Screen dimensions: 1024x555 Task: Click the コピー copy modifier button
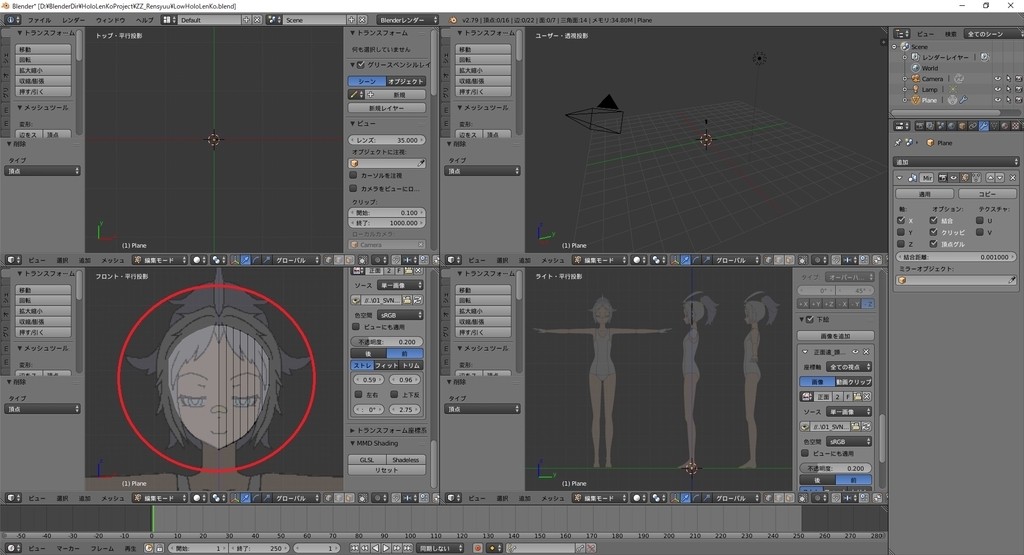[987, 194]
